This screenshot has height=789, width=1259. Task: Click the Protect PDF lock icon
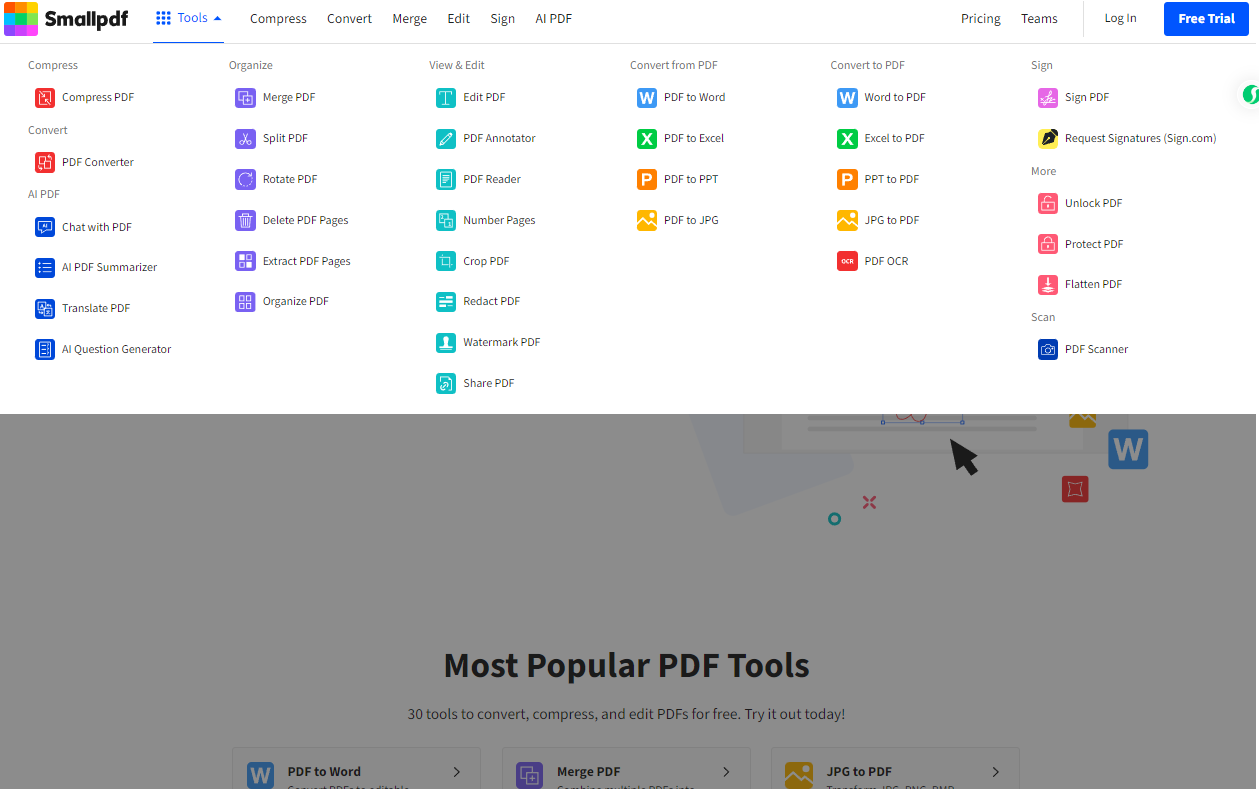pos(1048,244)
